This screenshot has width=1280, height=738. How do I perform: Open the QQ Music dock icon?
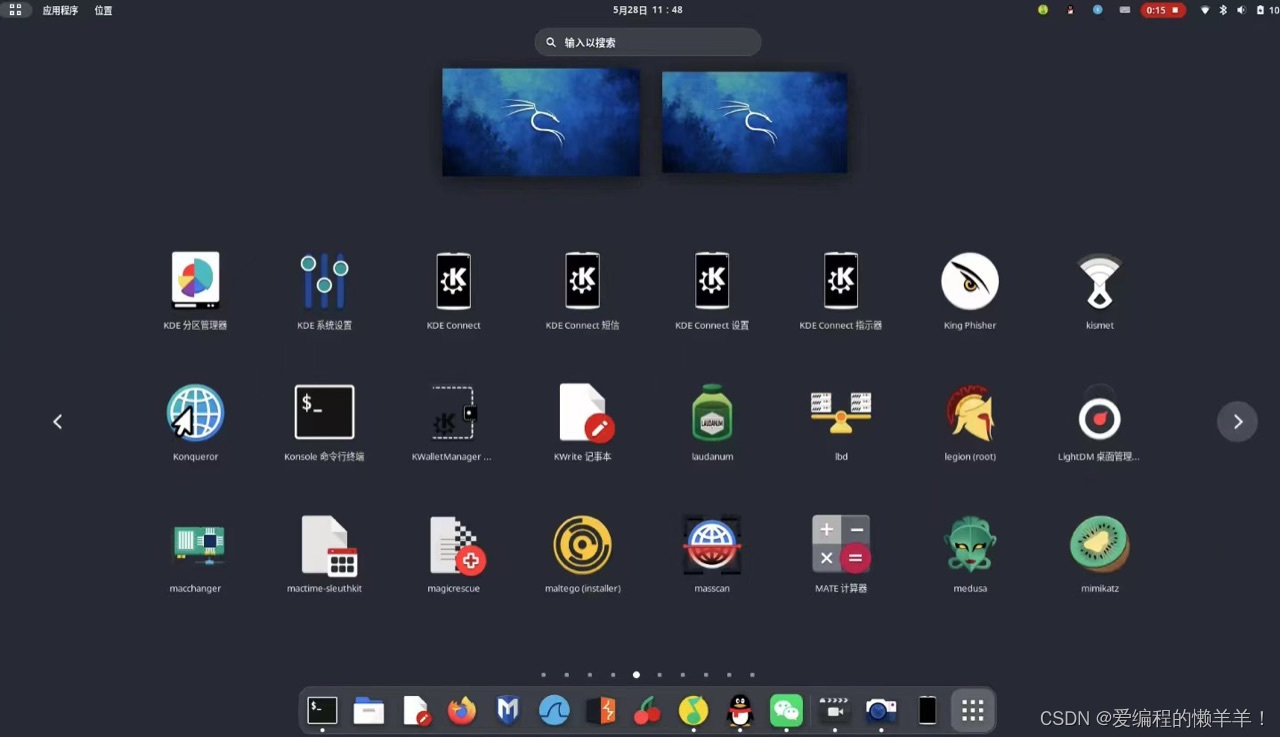693,710
